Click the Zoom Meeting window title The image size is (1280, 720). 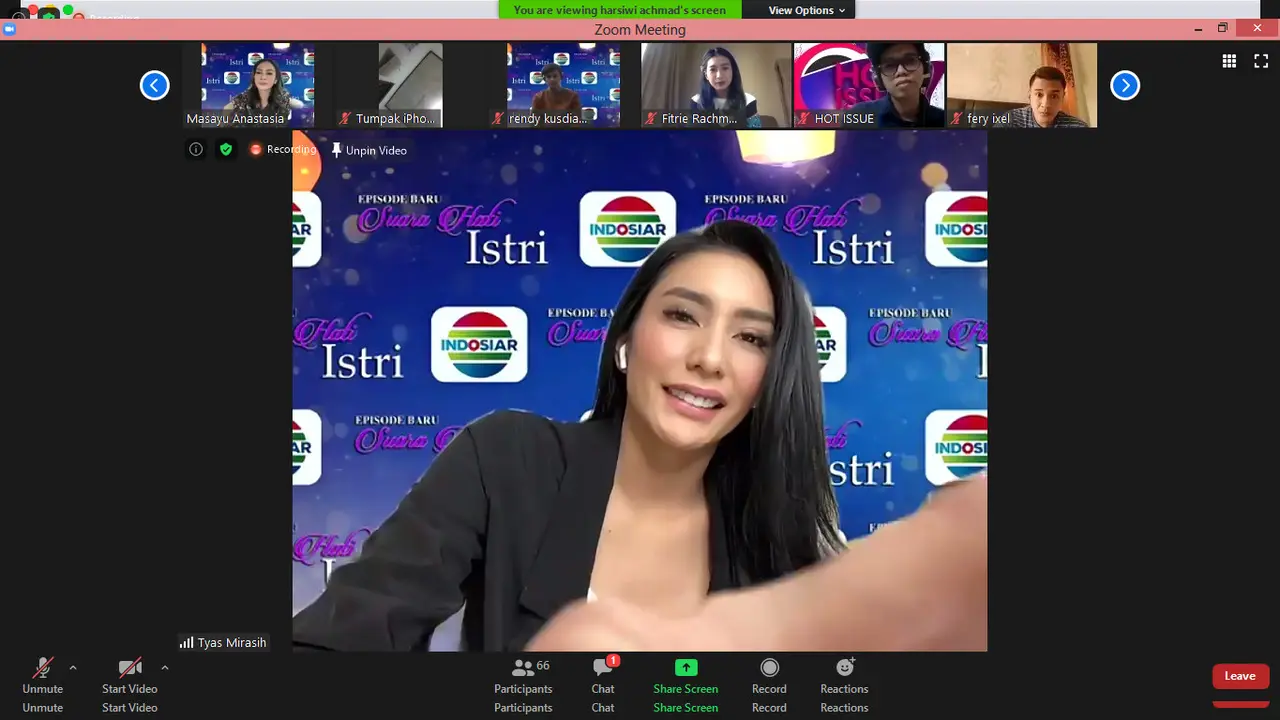[x=640, y=30]
